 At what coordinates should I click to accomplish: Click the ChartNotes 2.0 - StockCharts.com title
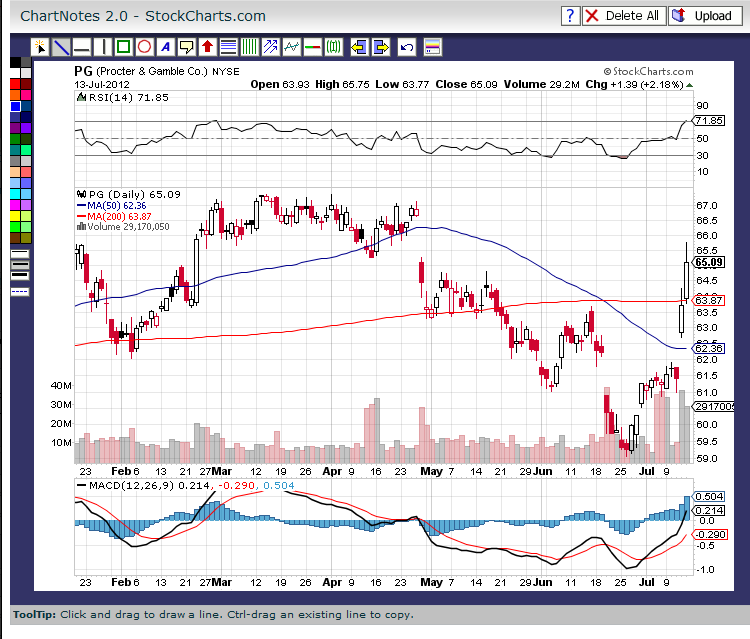(x=143, y=16)
